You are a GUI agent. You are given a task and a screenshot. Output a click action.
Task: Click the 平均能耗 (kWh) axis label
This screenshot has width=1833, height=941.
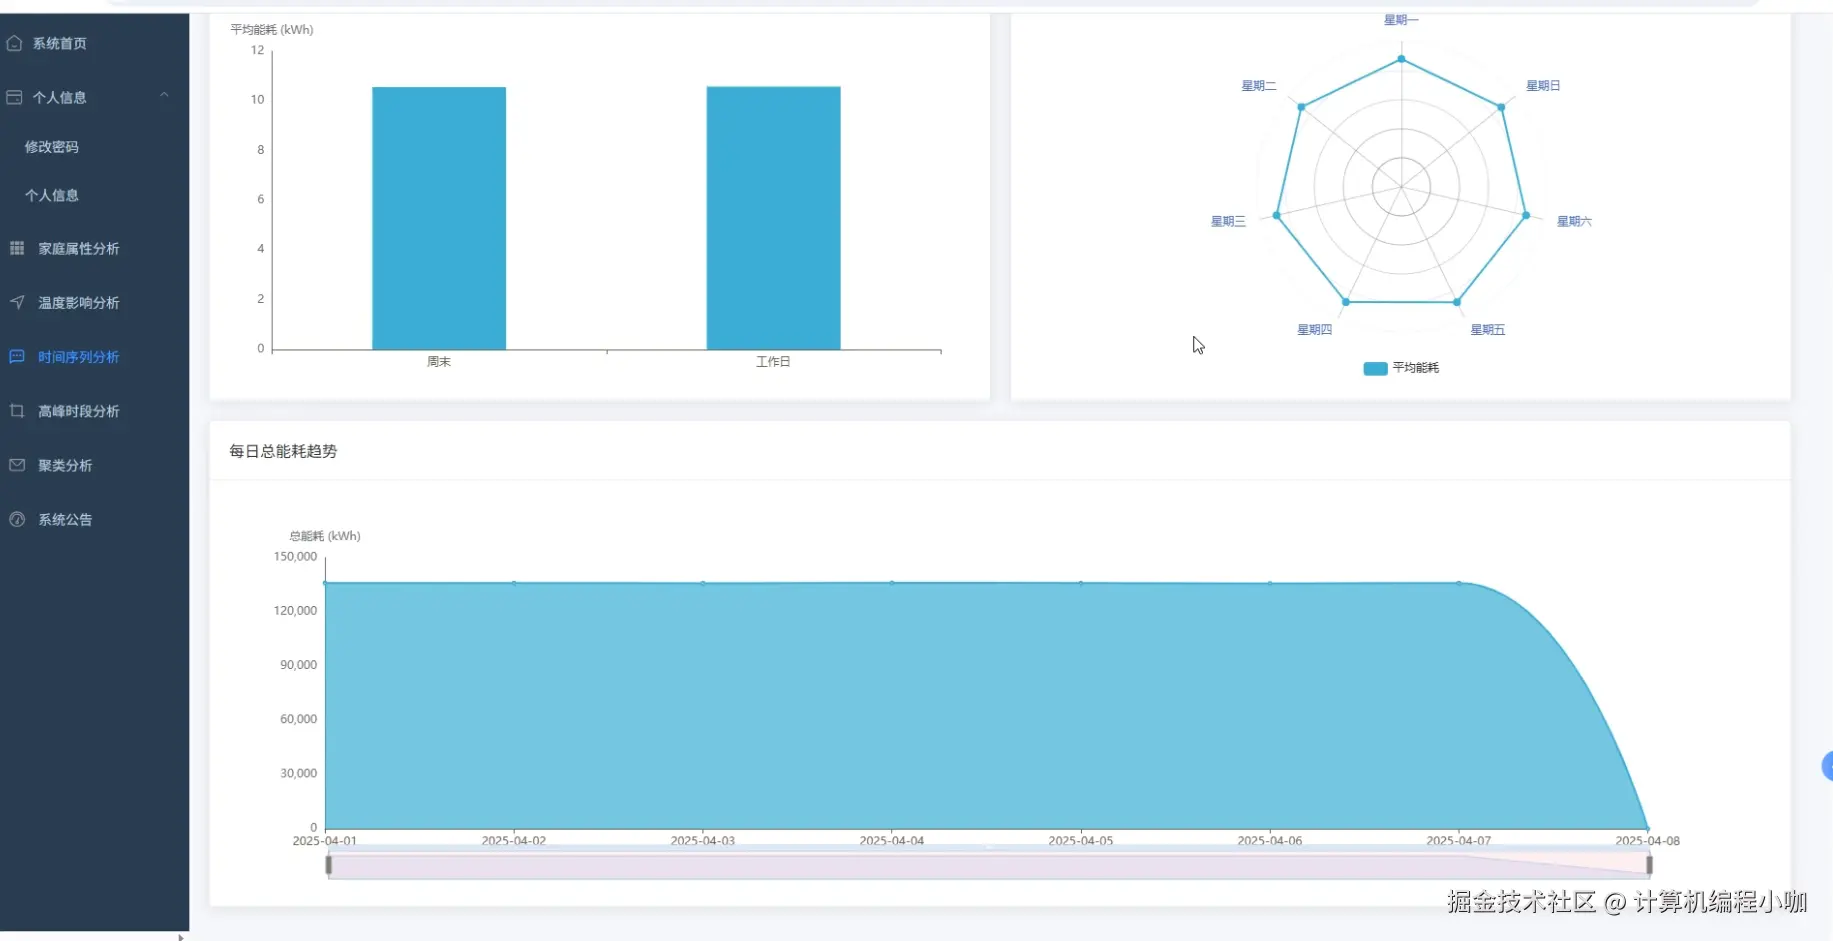(272, 30)
